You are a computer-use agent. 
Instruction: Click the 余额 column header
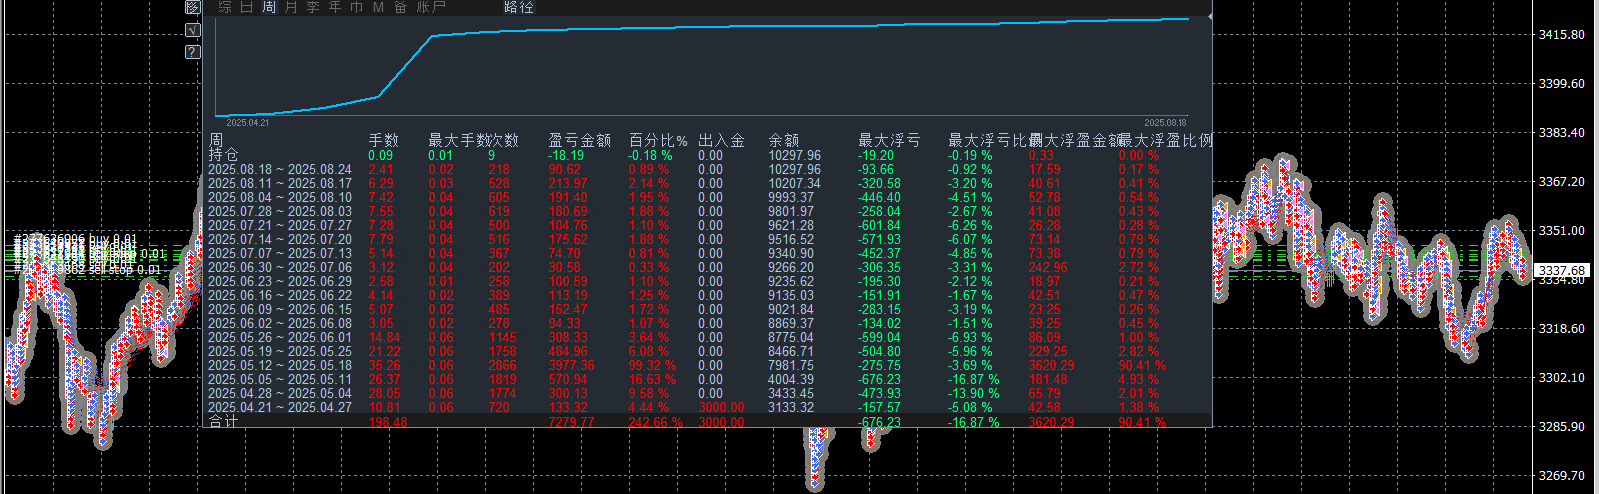[x=784, y=141]
